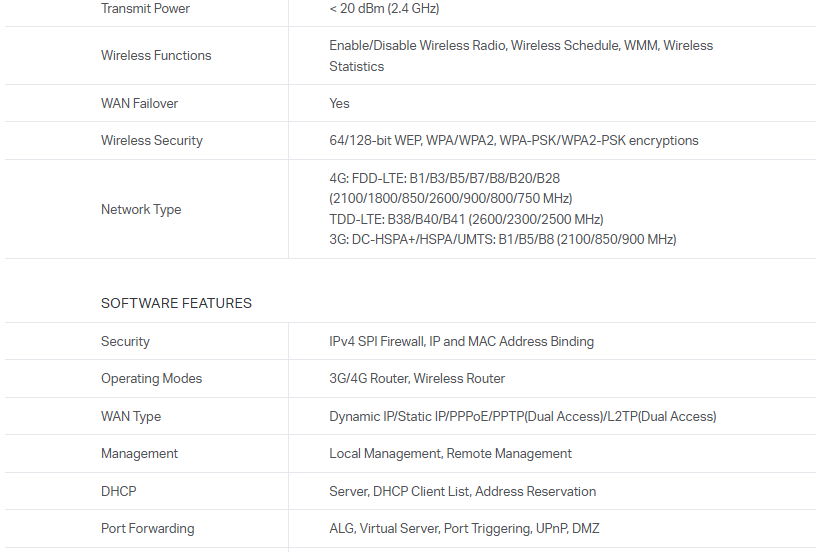Click the WAN Failover label
This screenshot has height=552, width=817.
tap(139, 104)
